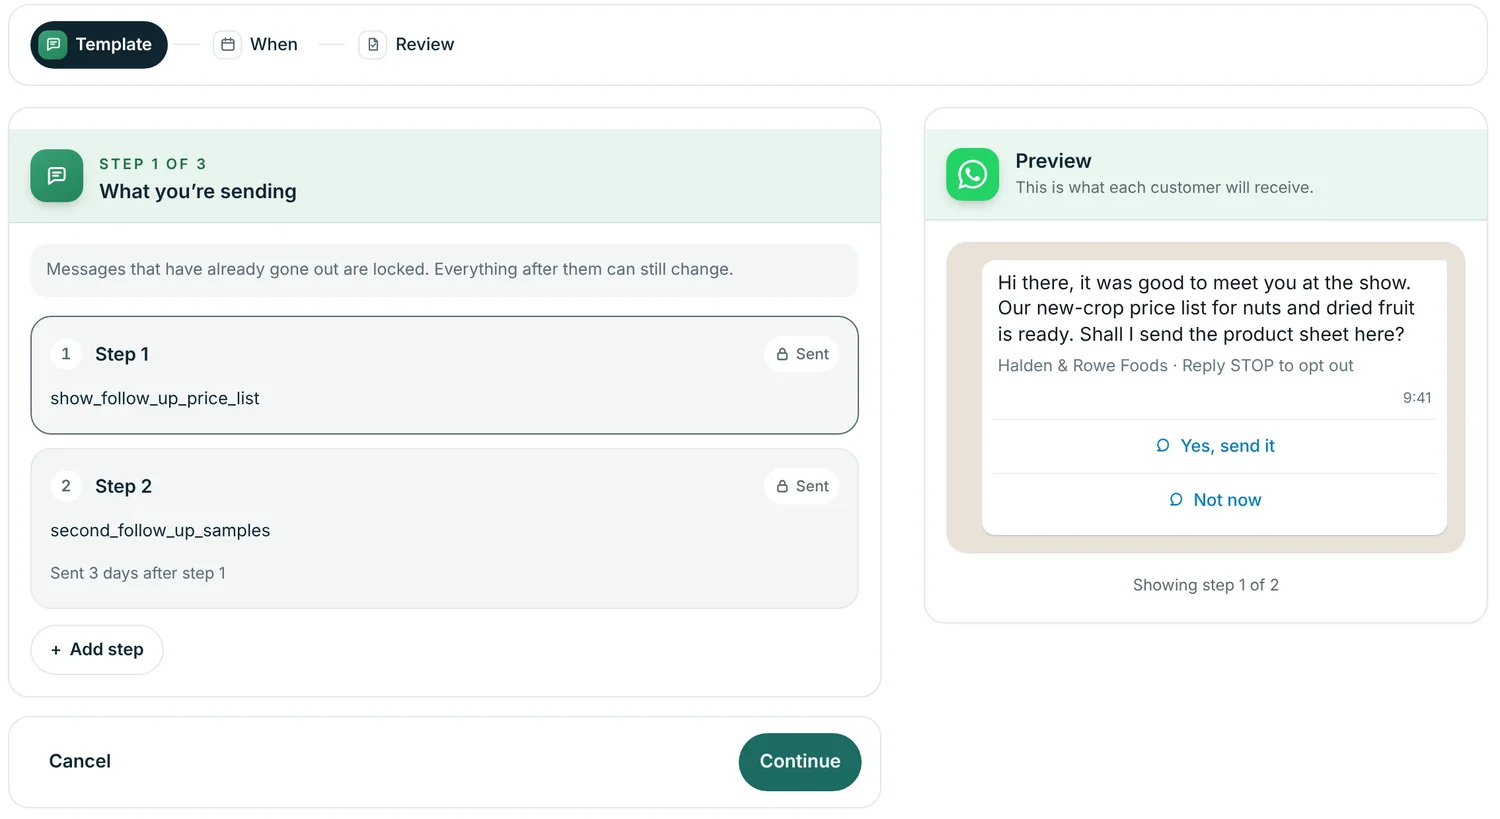Screen dimensions: 1500x819
Task: Click 'Sent 3 days after step 1' text
Action: (x=138, y=573)
